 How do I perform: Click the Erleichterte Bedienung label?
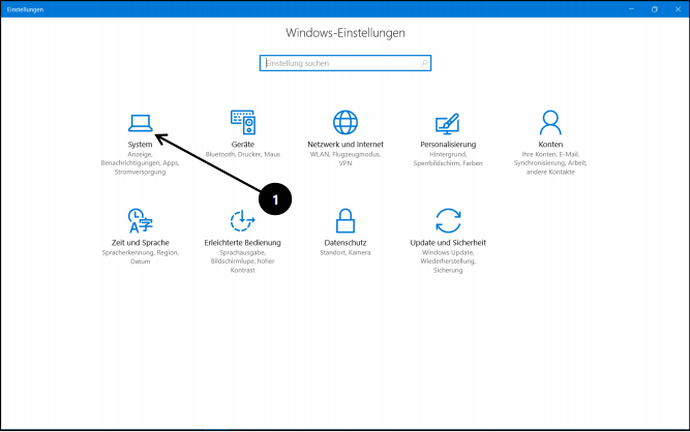tap(242, 242)
